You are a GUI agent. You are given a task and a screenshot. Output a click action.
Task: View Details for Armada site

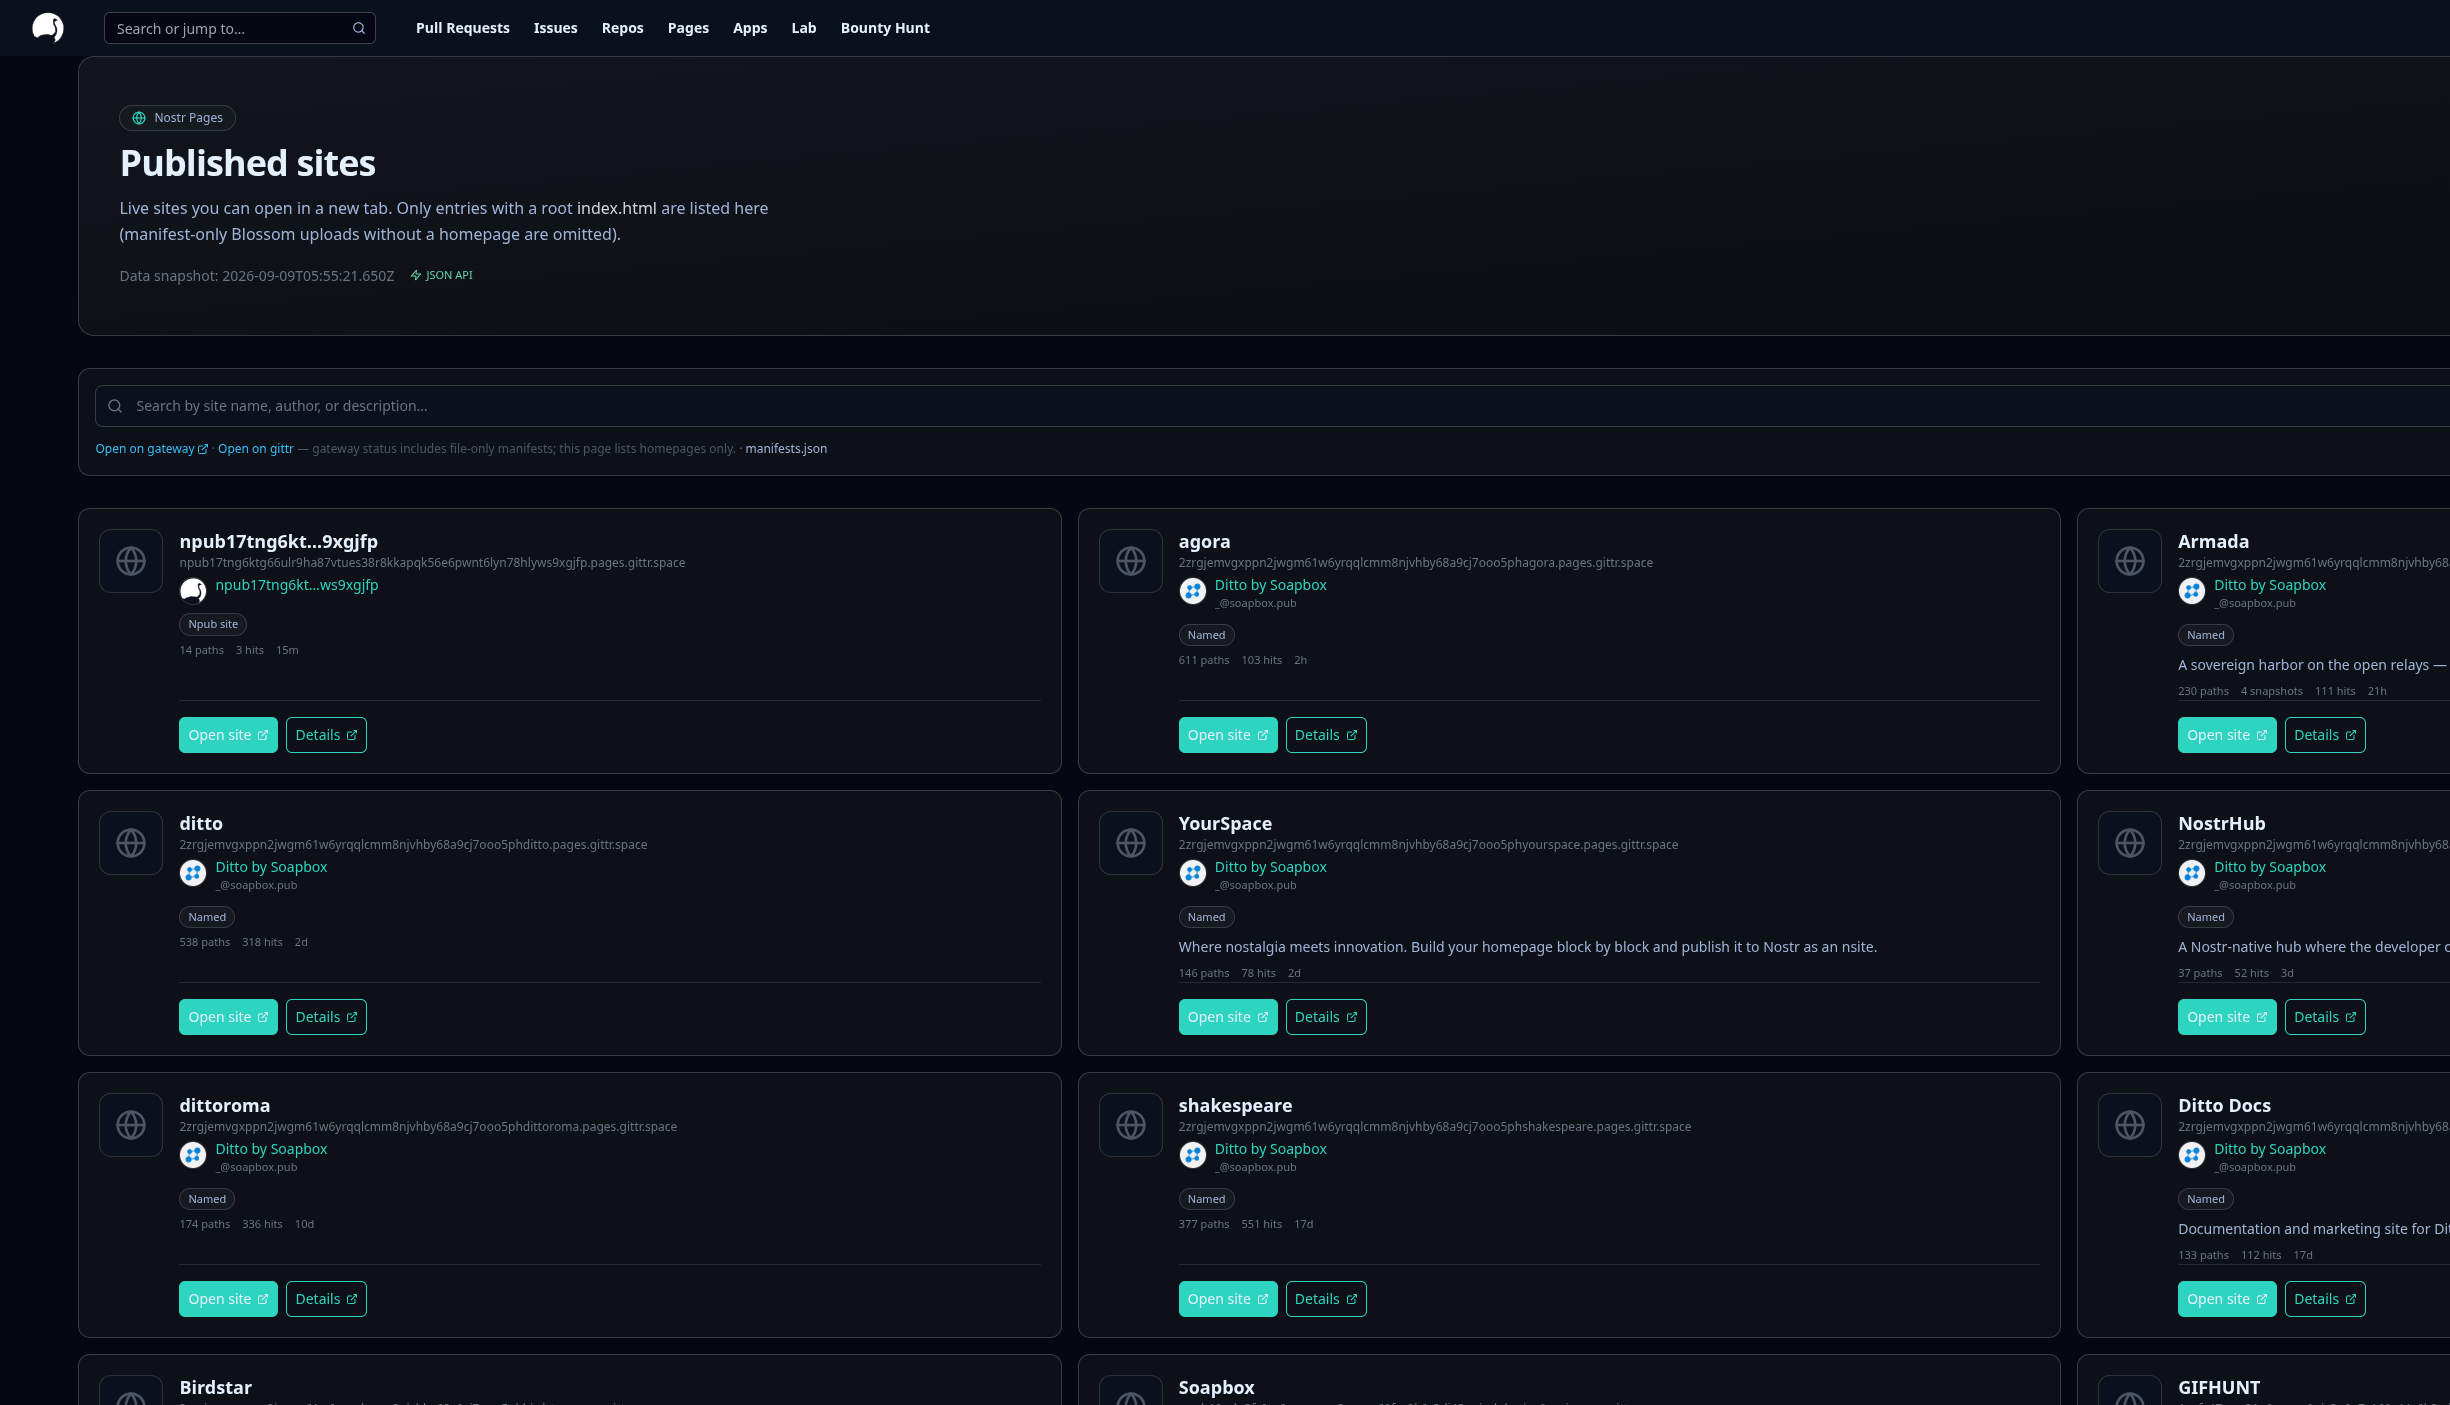tap(2325, 735)
